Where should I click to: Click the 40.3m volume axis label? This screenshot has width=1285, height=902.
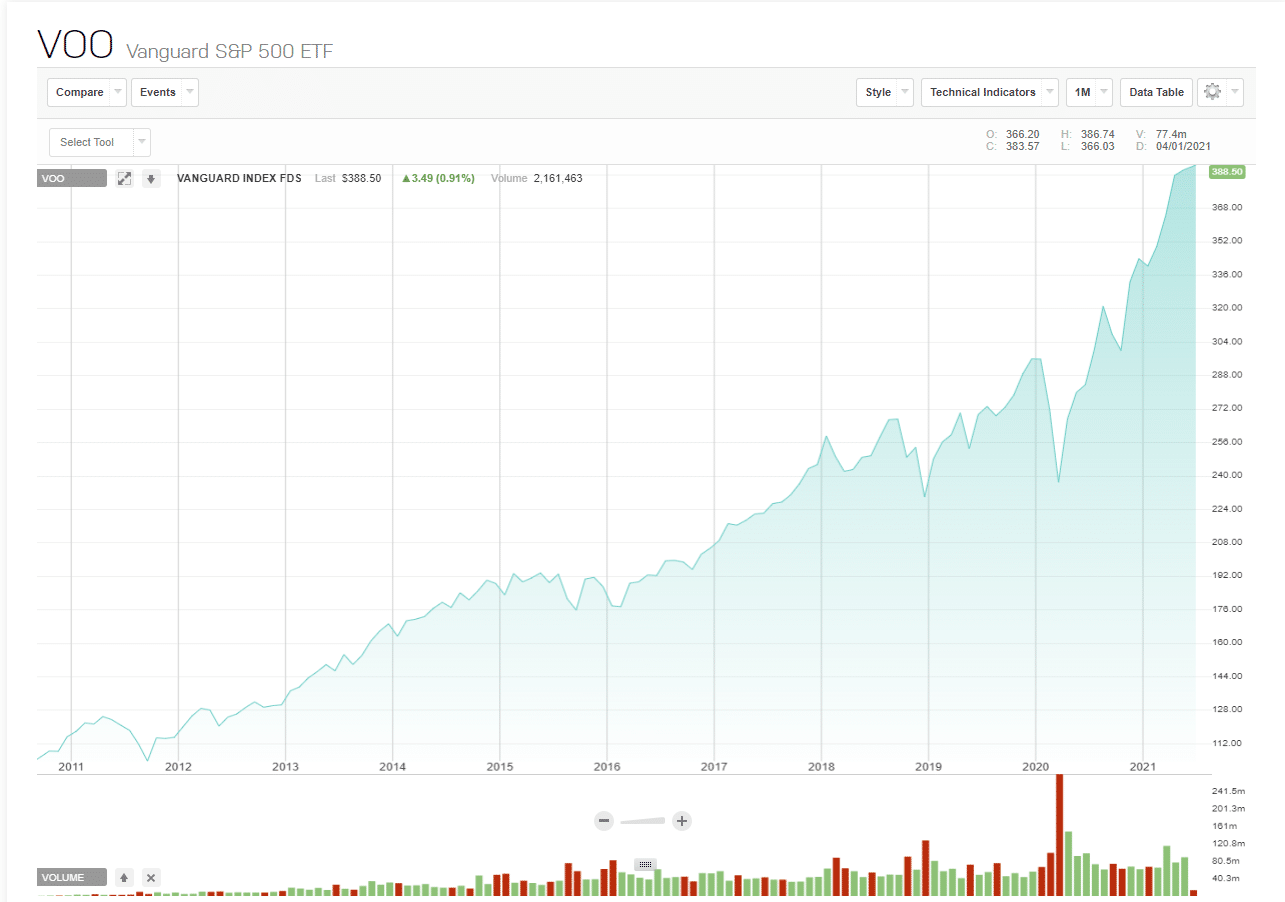pyautogui.click(x=1226, y=878)
